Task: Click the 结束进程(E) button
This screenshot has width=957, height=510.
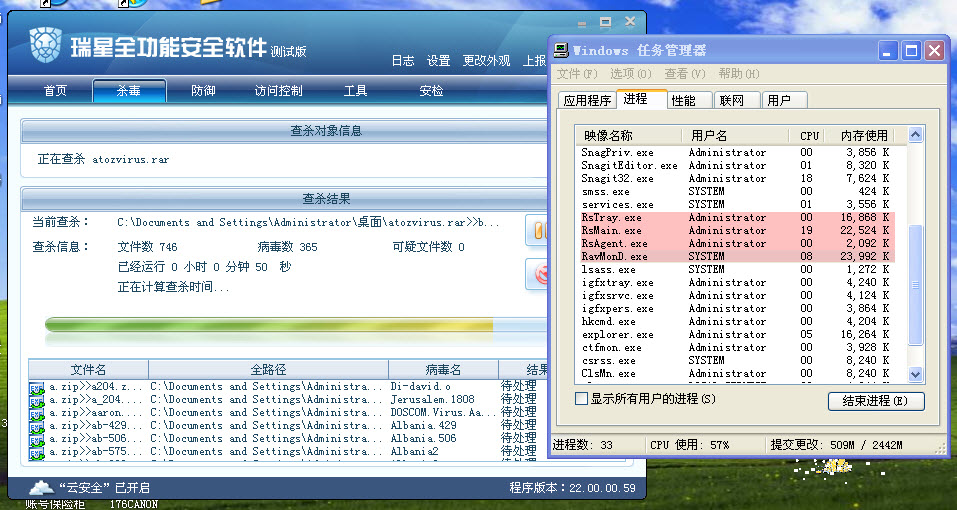Action: pyautogui.click(x=876, y=401)
